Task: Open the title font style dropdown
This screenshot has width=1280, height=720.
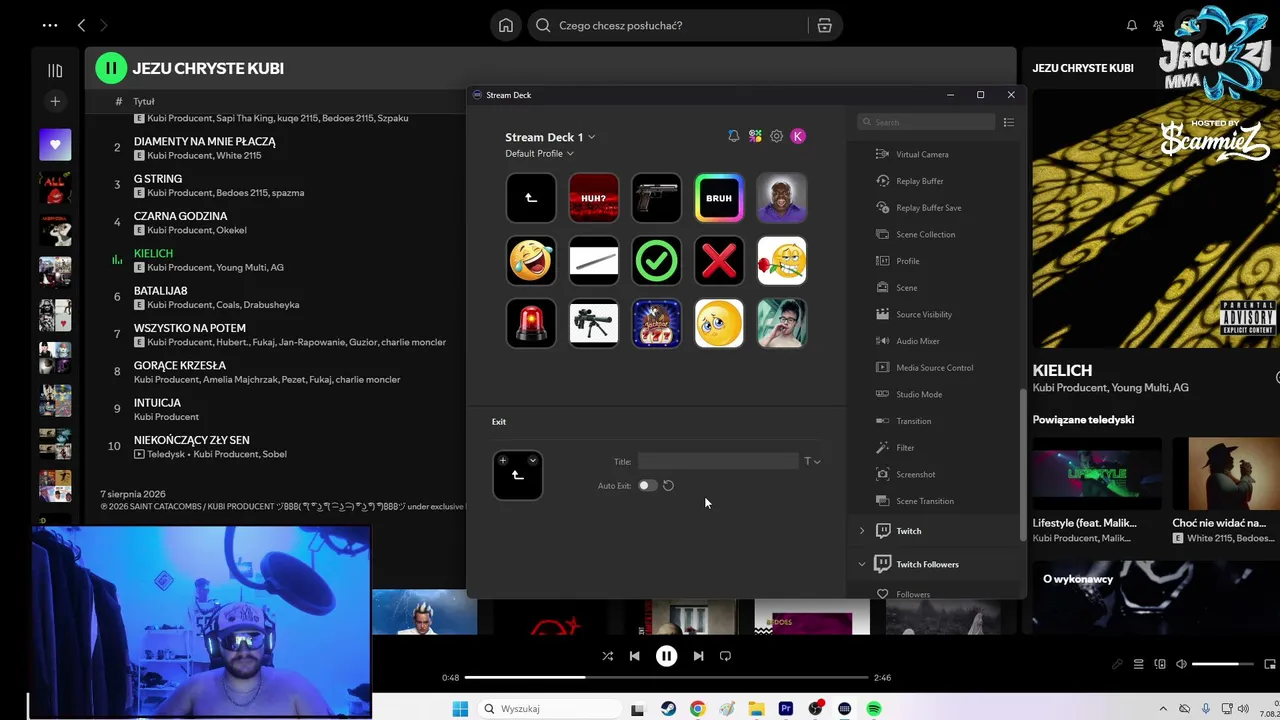Action: coord(812,461)
